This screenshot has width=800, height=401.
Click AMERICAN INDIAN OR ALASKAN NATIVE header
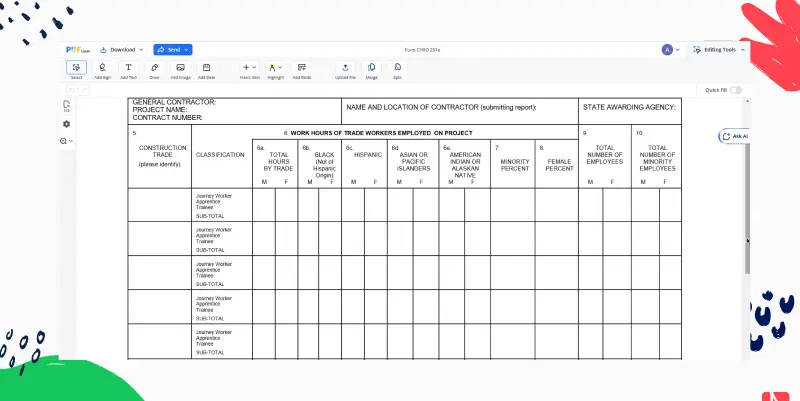465,165
